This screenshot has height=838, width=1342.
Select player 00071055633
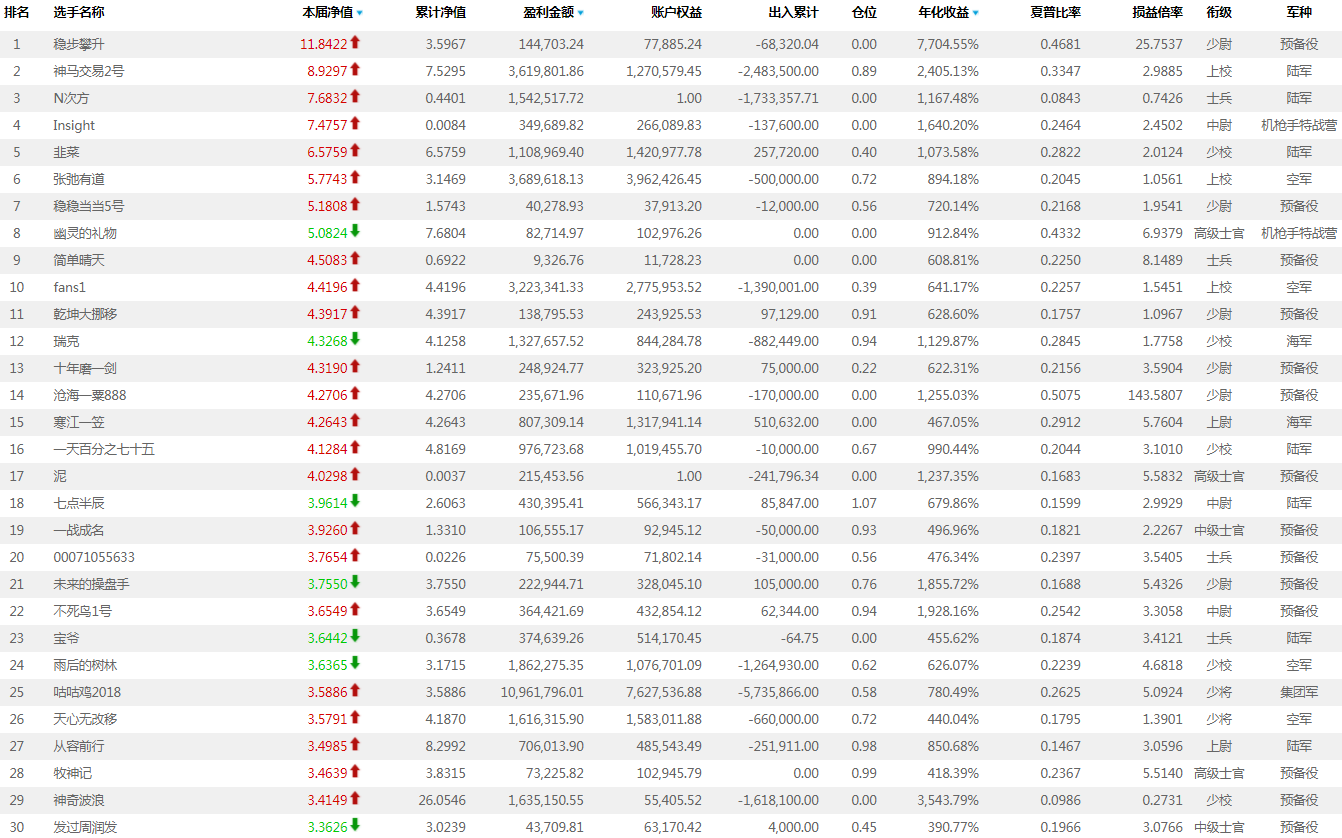coord(94,557)
